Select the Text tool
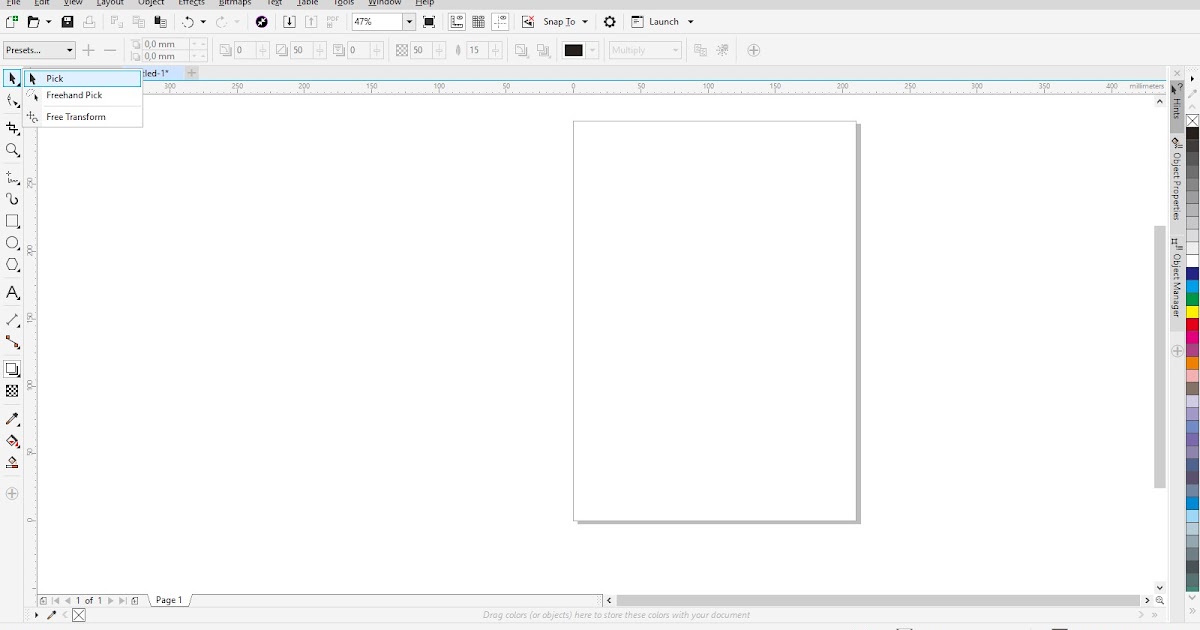1200x630 pixels. [13, 293]
